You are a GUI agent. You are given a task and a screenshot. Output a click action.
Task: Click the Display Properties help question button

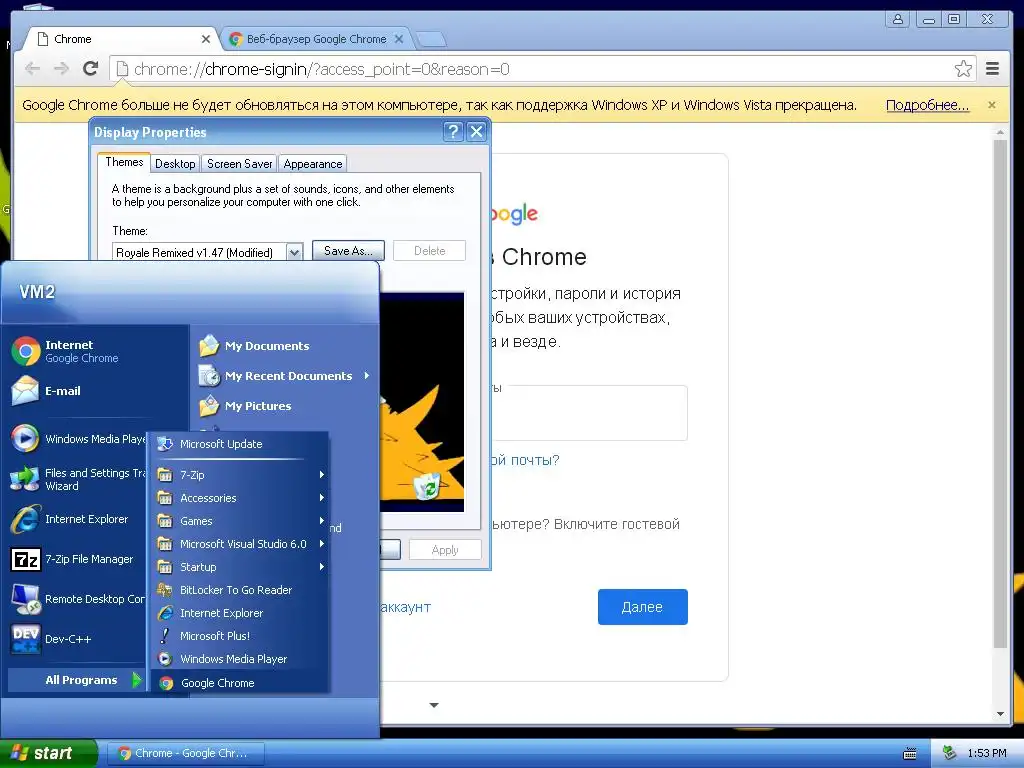pyautogui.click(x=453, y=132)
